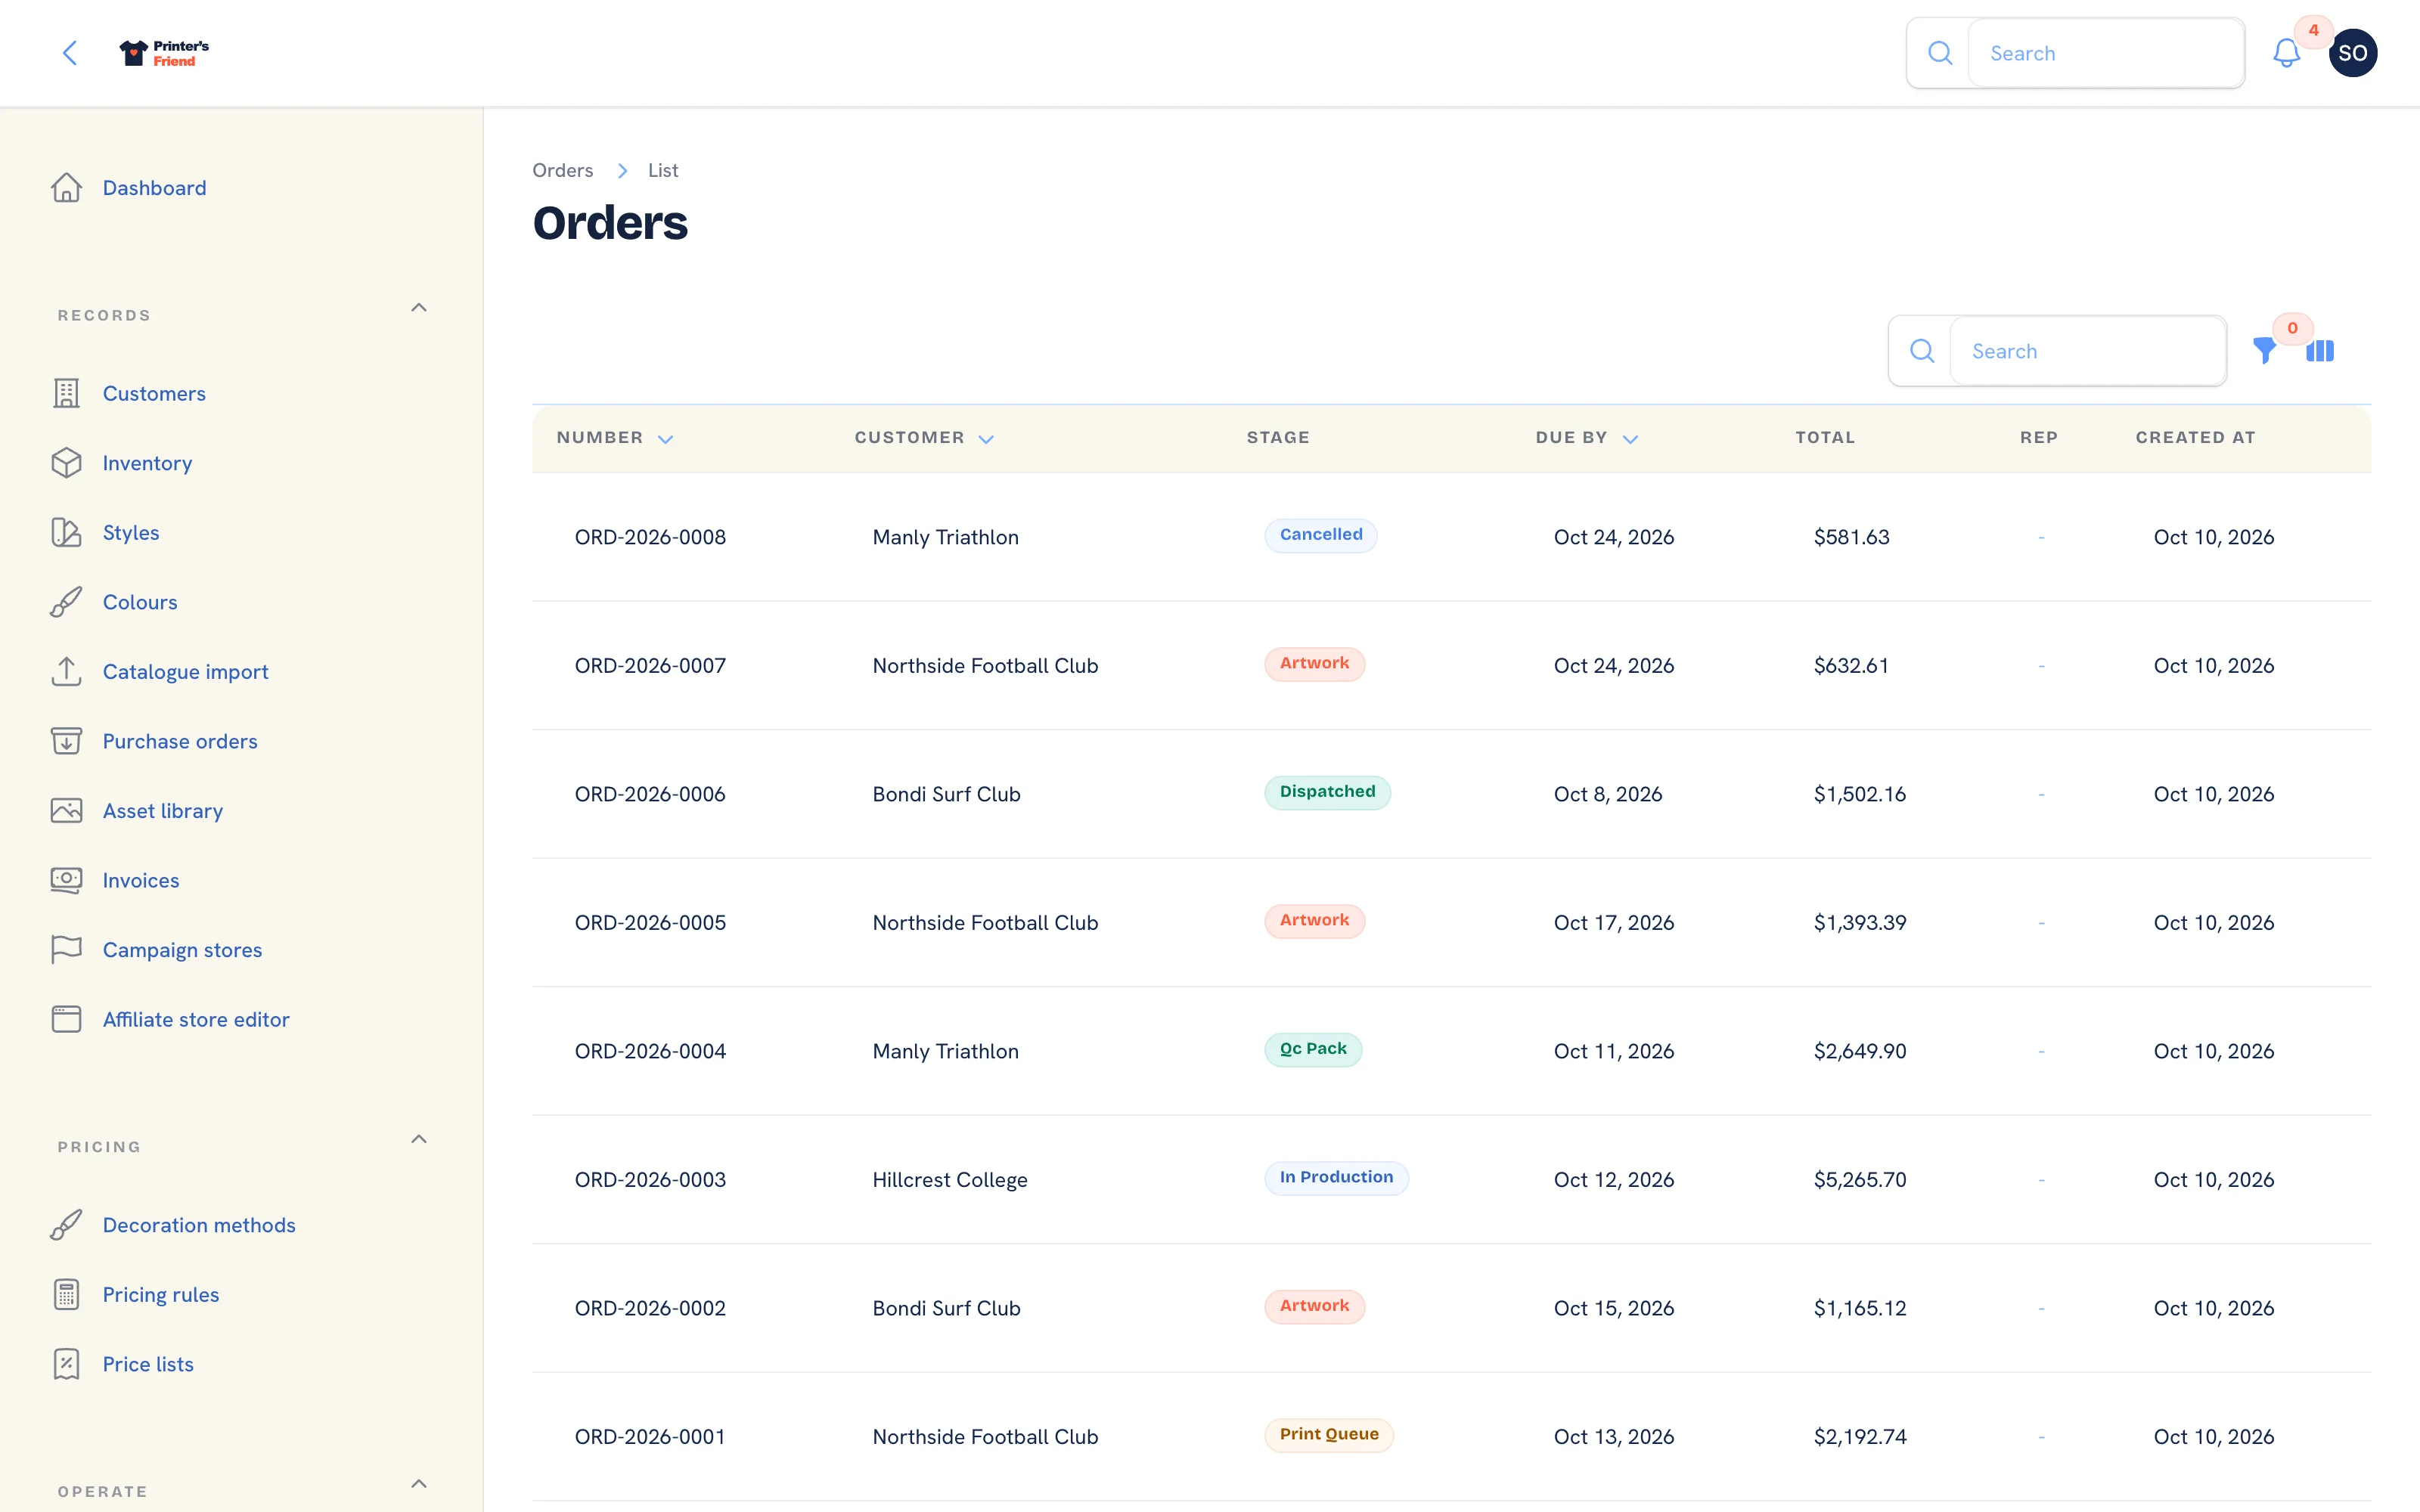The image size is (2420, 1512).
Task: Open Affiliate store editor page
Action: 196,1019
